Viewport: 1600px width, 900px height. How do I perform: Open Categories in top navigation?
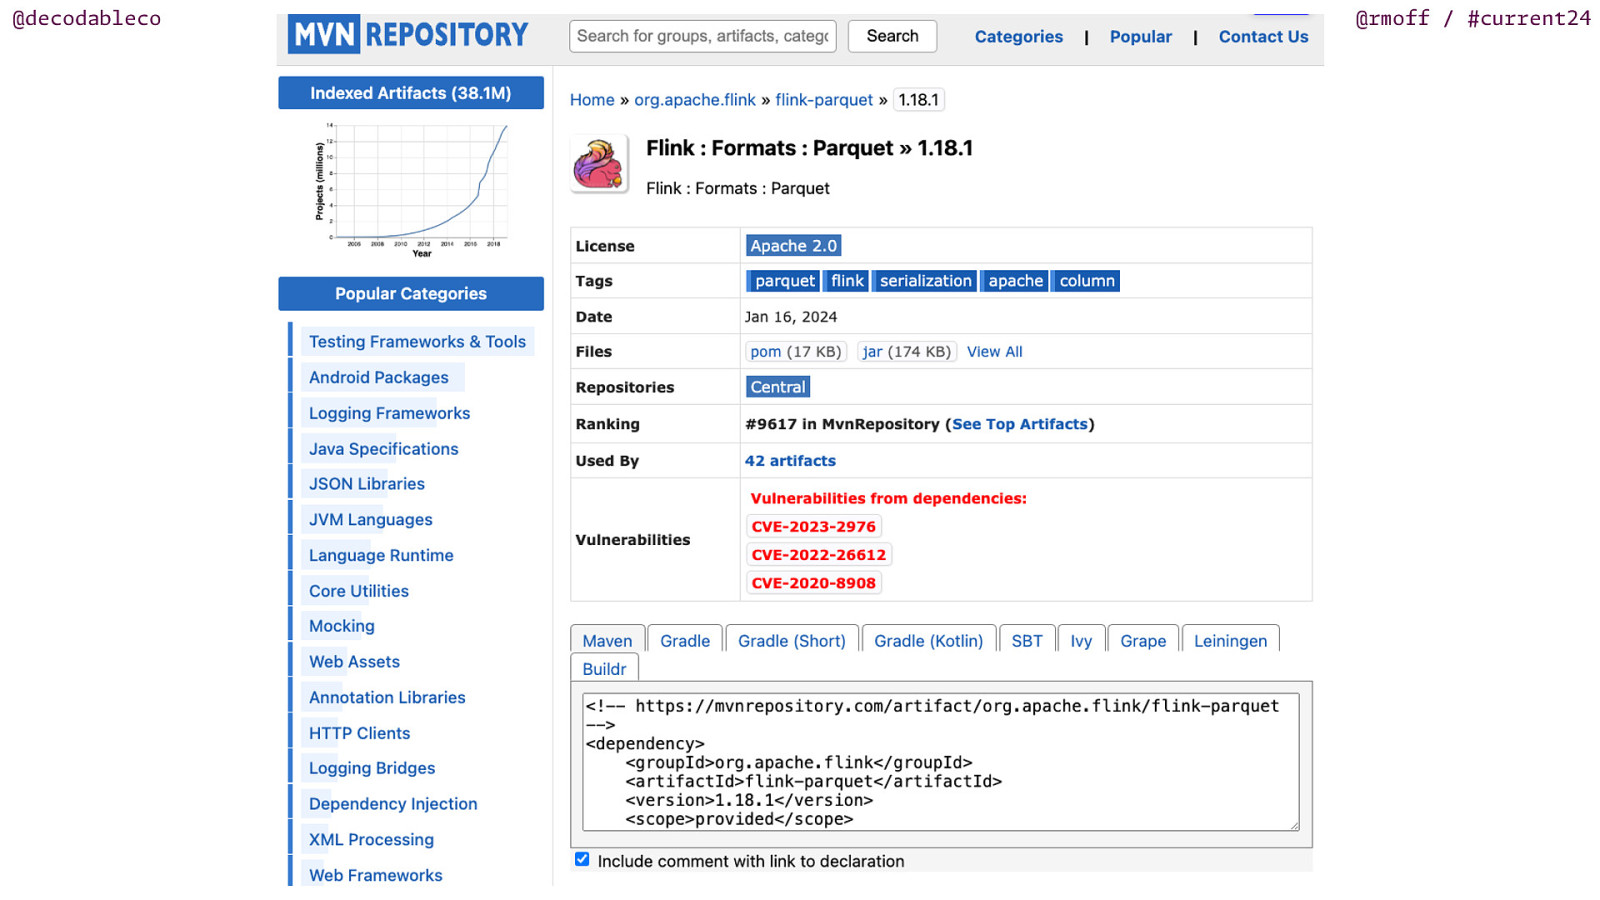pos(1019,37)
